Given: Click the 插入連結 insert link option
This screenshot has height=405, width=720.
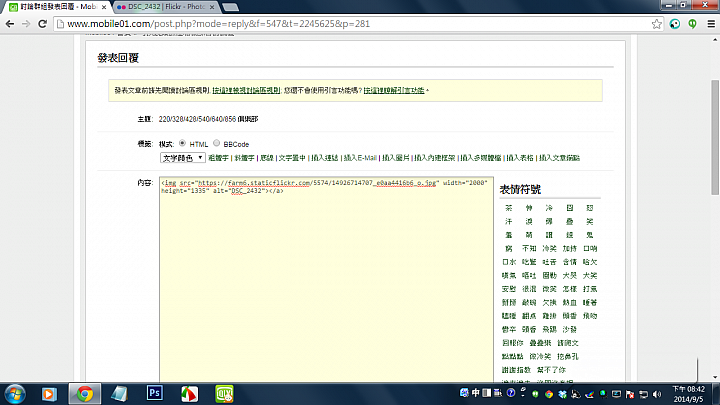Looking at the screenshot, I should [x=325, y=158].
